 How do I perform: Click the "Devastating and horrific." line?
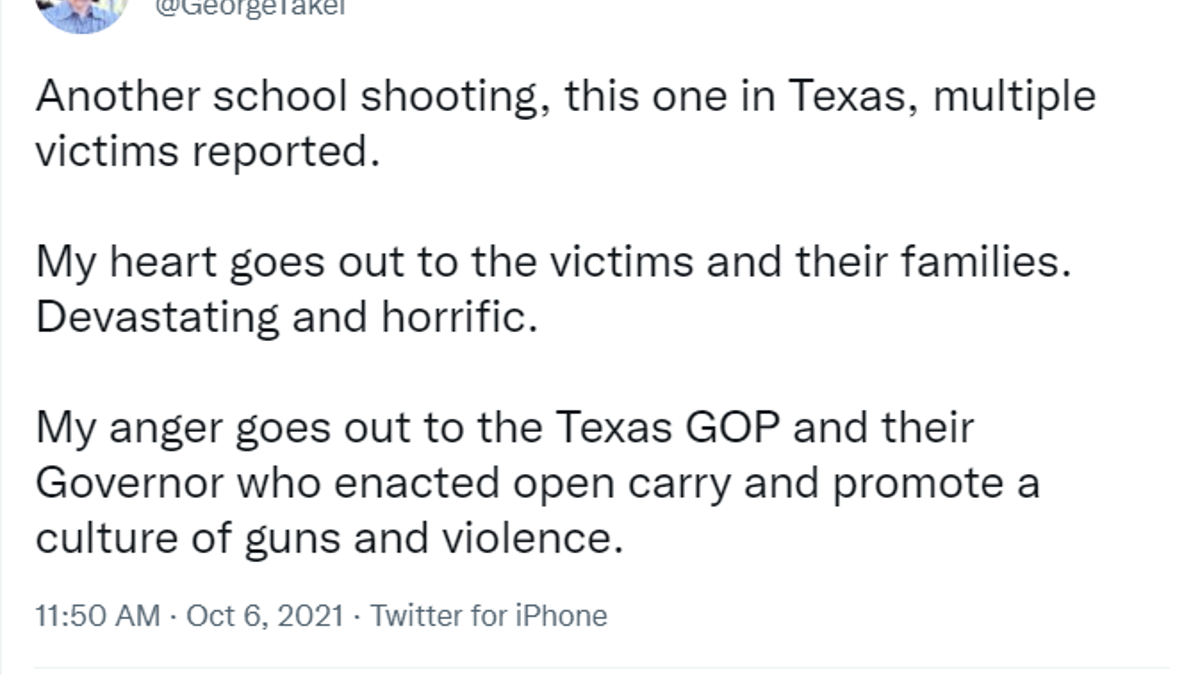click(287, 317)
